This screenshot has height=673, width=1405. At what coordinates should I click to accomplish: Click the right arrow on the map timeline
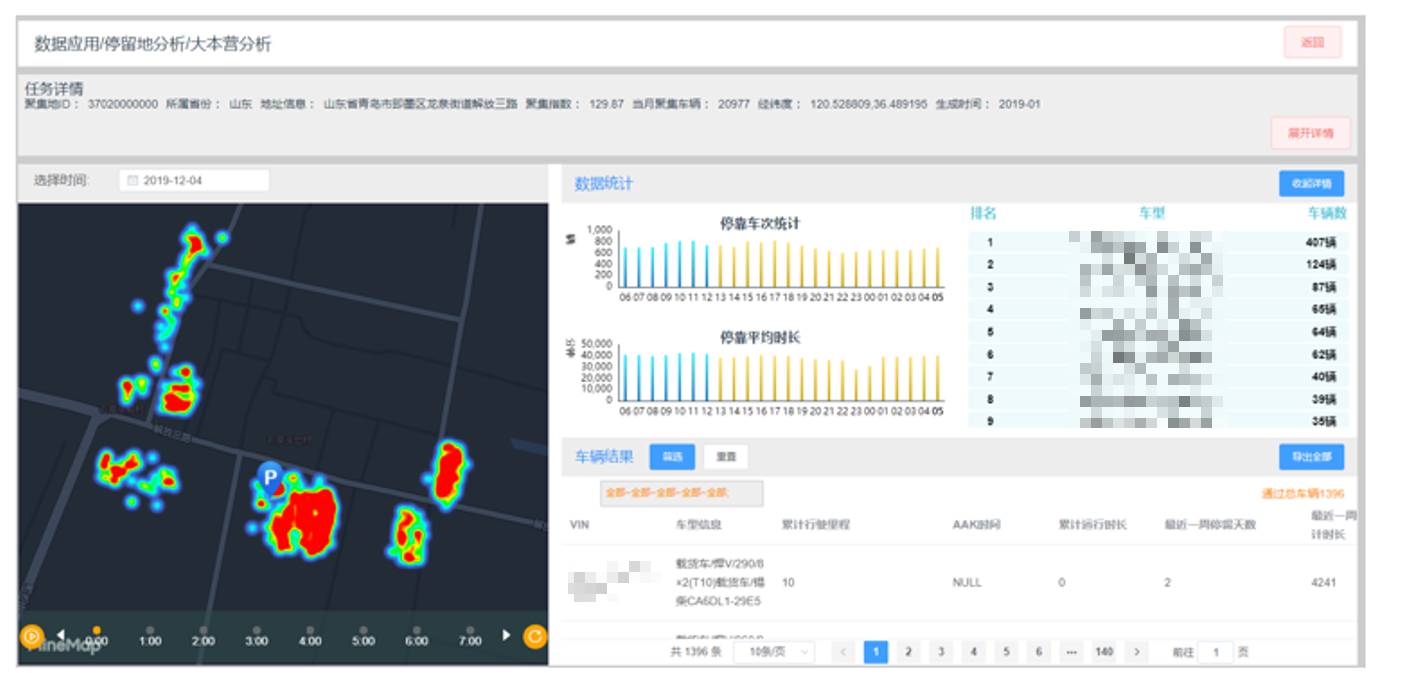(506, 635)
